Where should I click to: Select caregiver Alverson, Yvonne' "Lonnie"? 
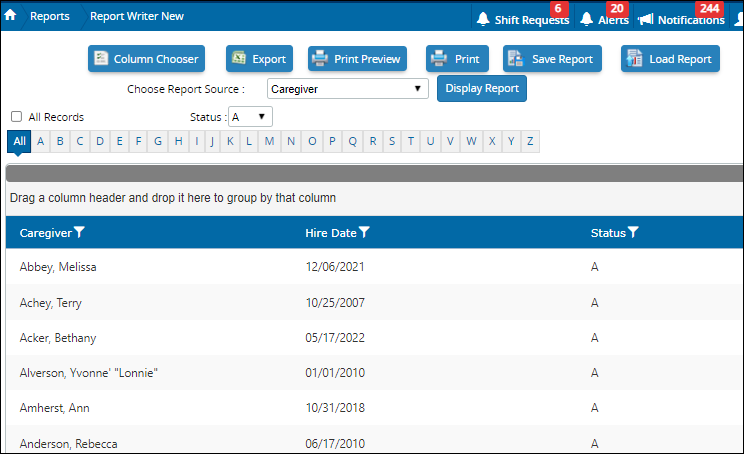click(89, 373)
